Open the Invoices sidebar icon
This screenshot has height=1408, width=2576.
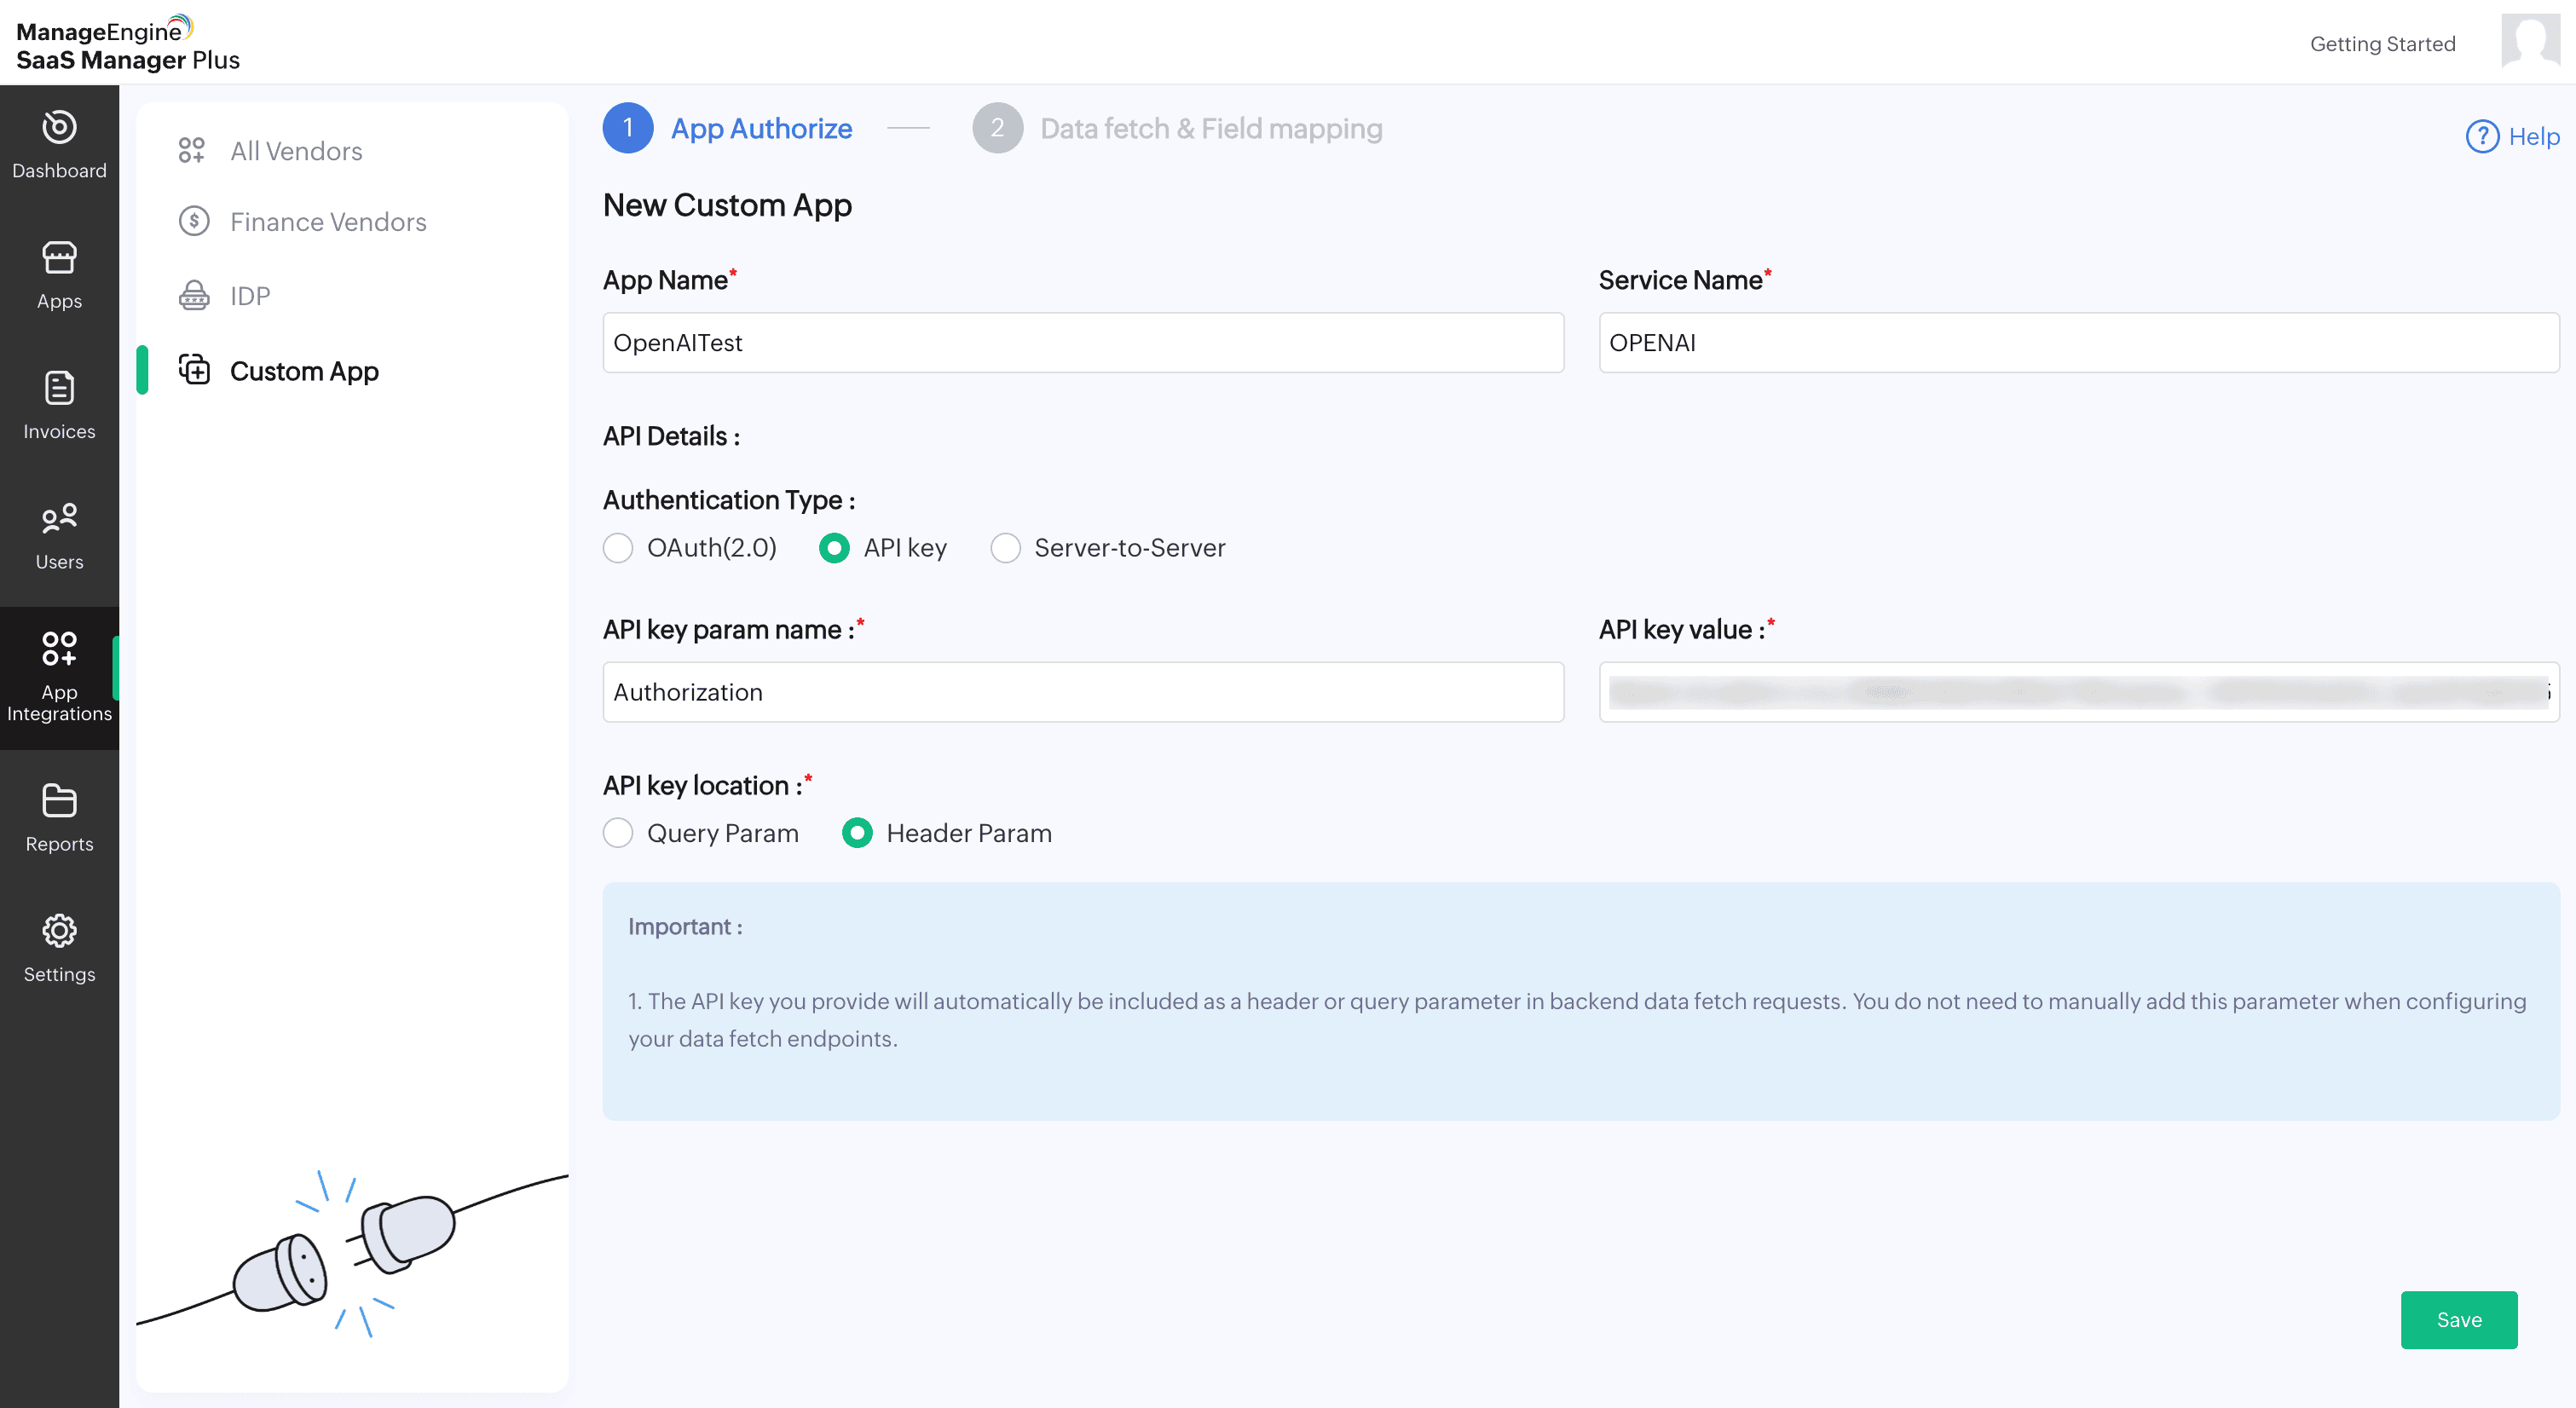click(59, 388)
